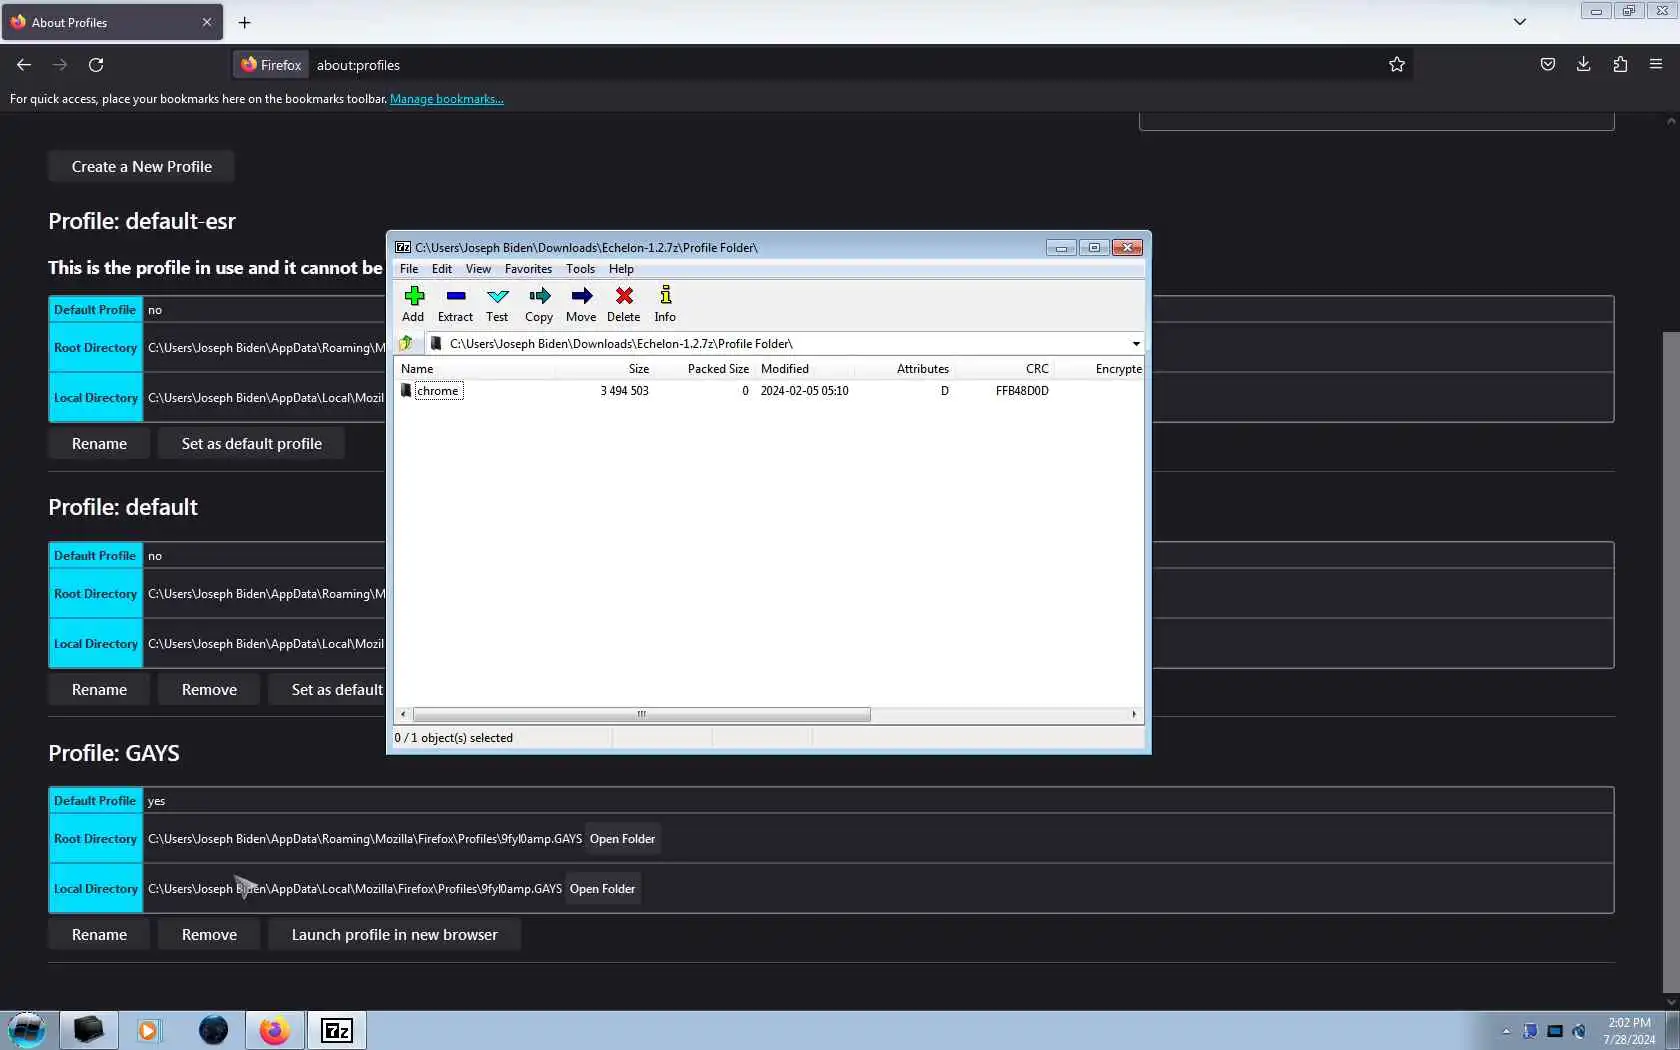Close the About Profiles tab
Viewport: 1680px width, 1050px height.
coord(207,22)
